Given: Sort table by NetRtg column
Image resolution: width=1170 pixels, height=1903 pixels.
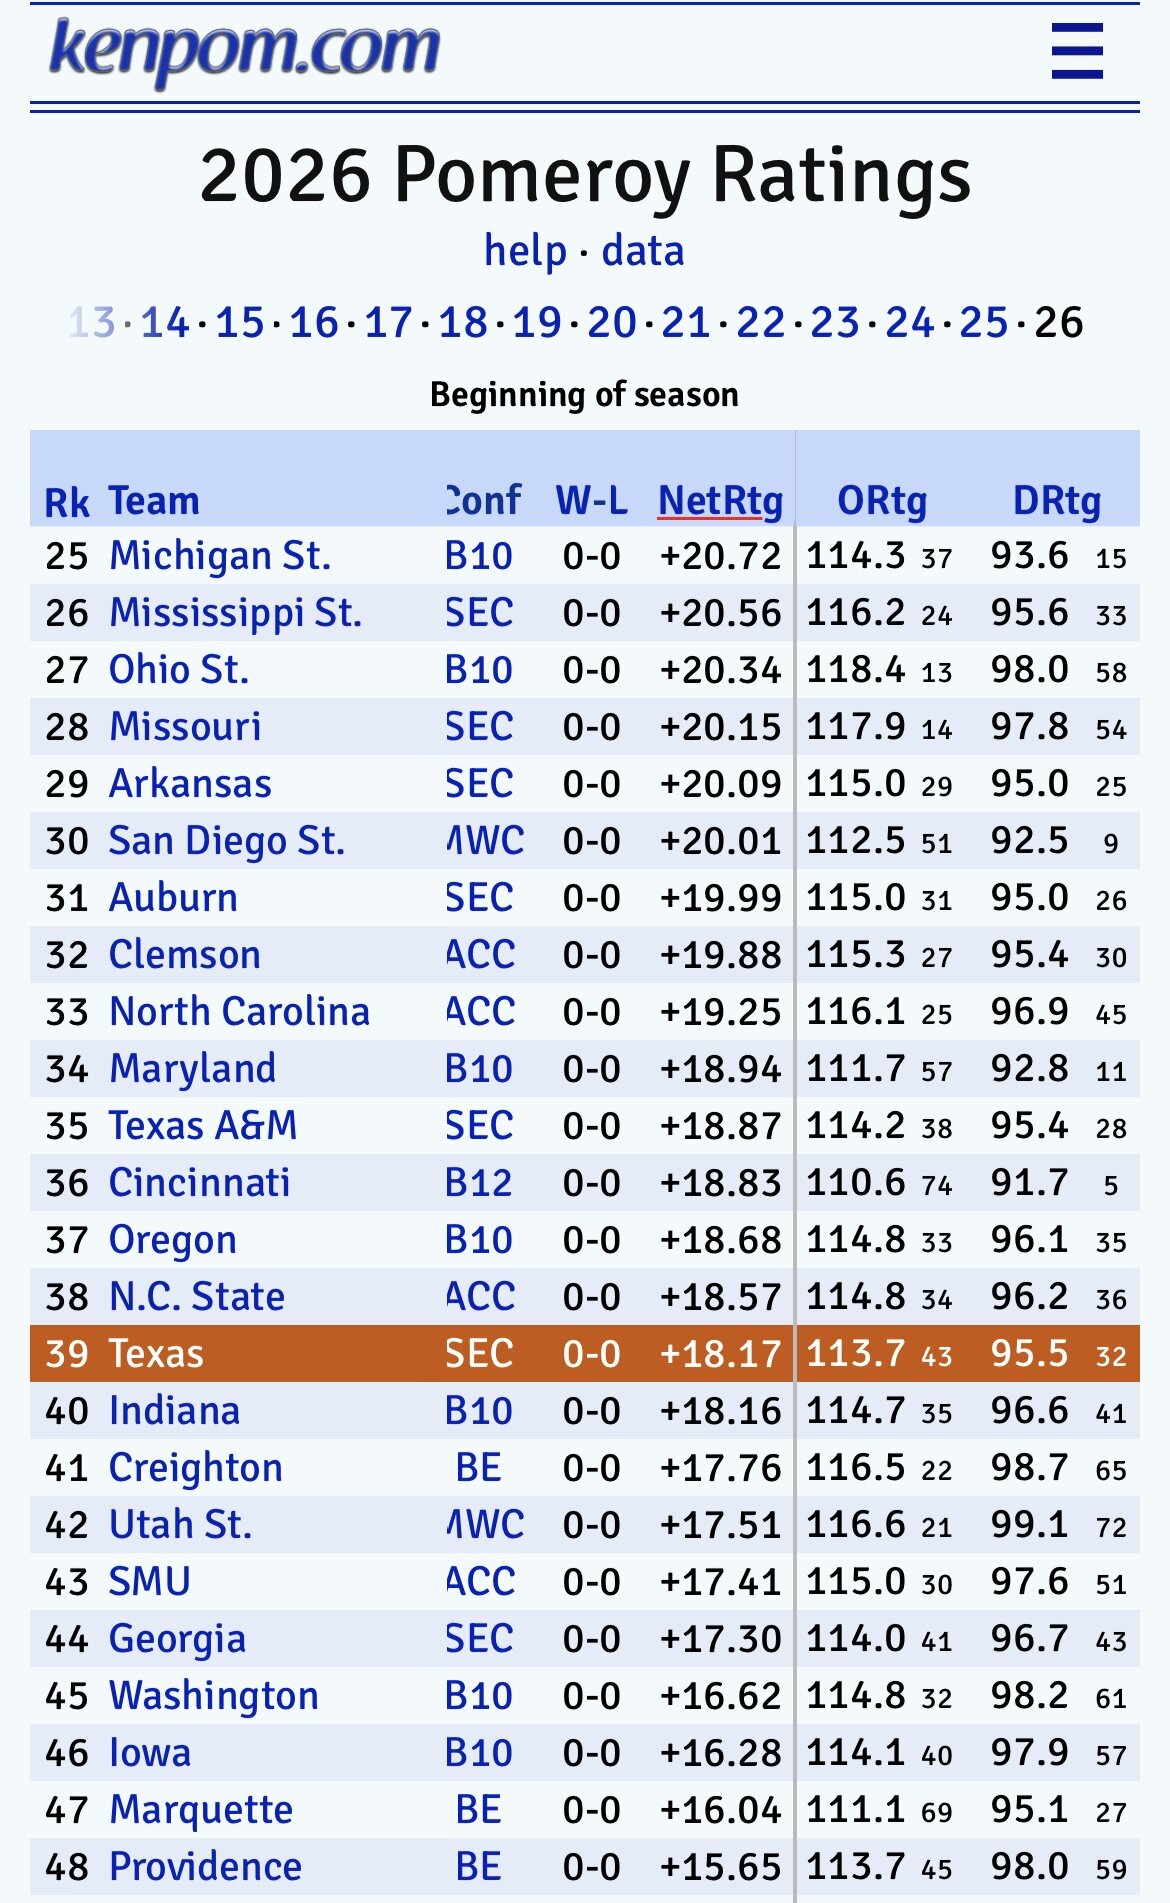Looking at the screenshot, I should pyautogui.click(x=720, y=500).
